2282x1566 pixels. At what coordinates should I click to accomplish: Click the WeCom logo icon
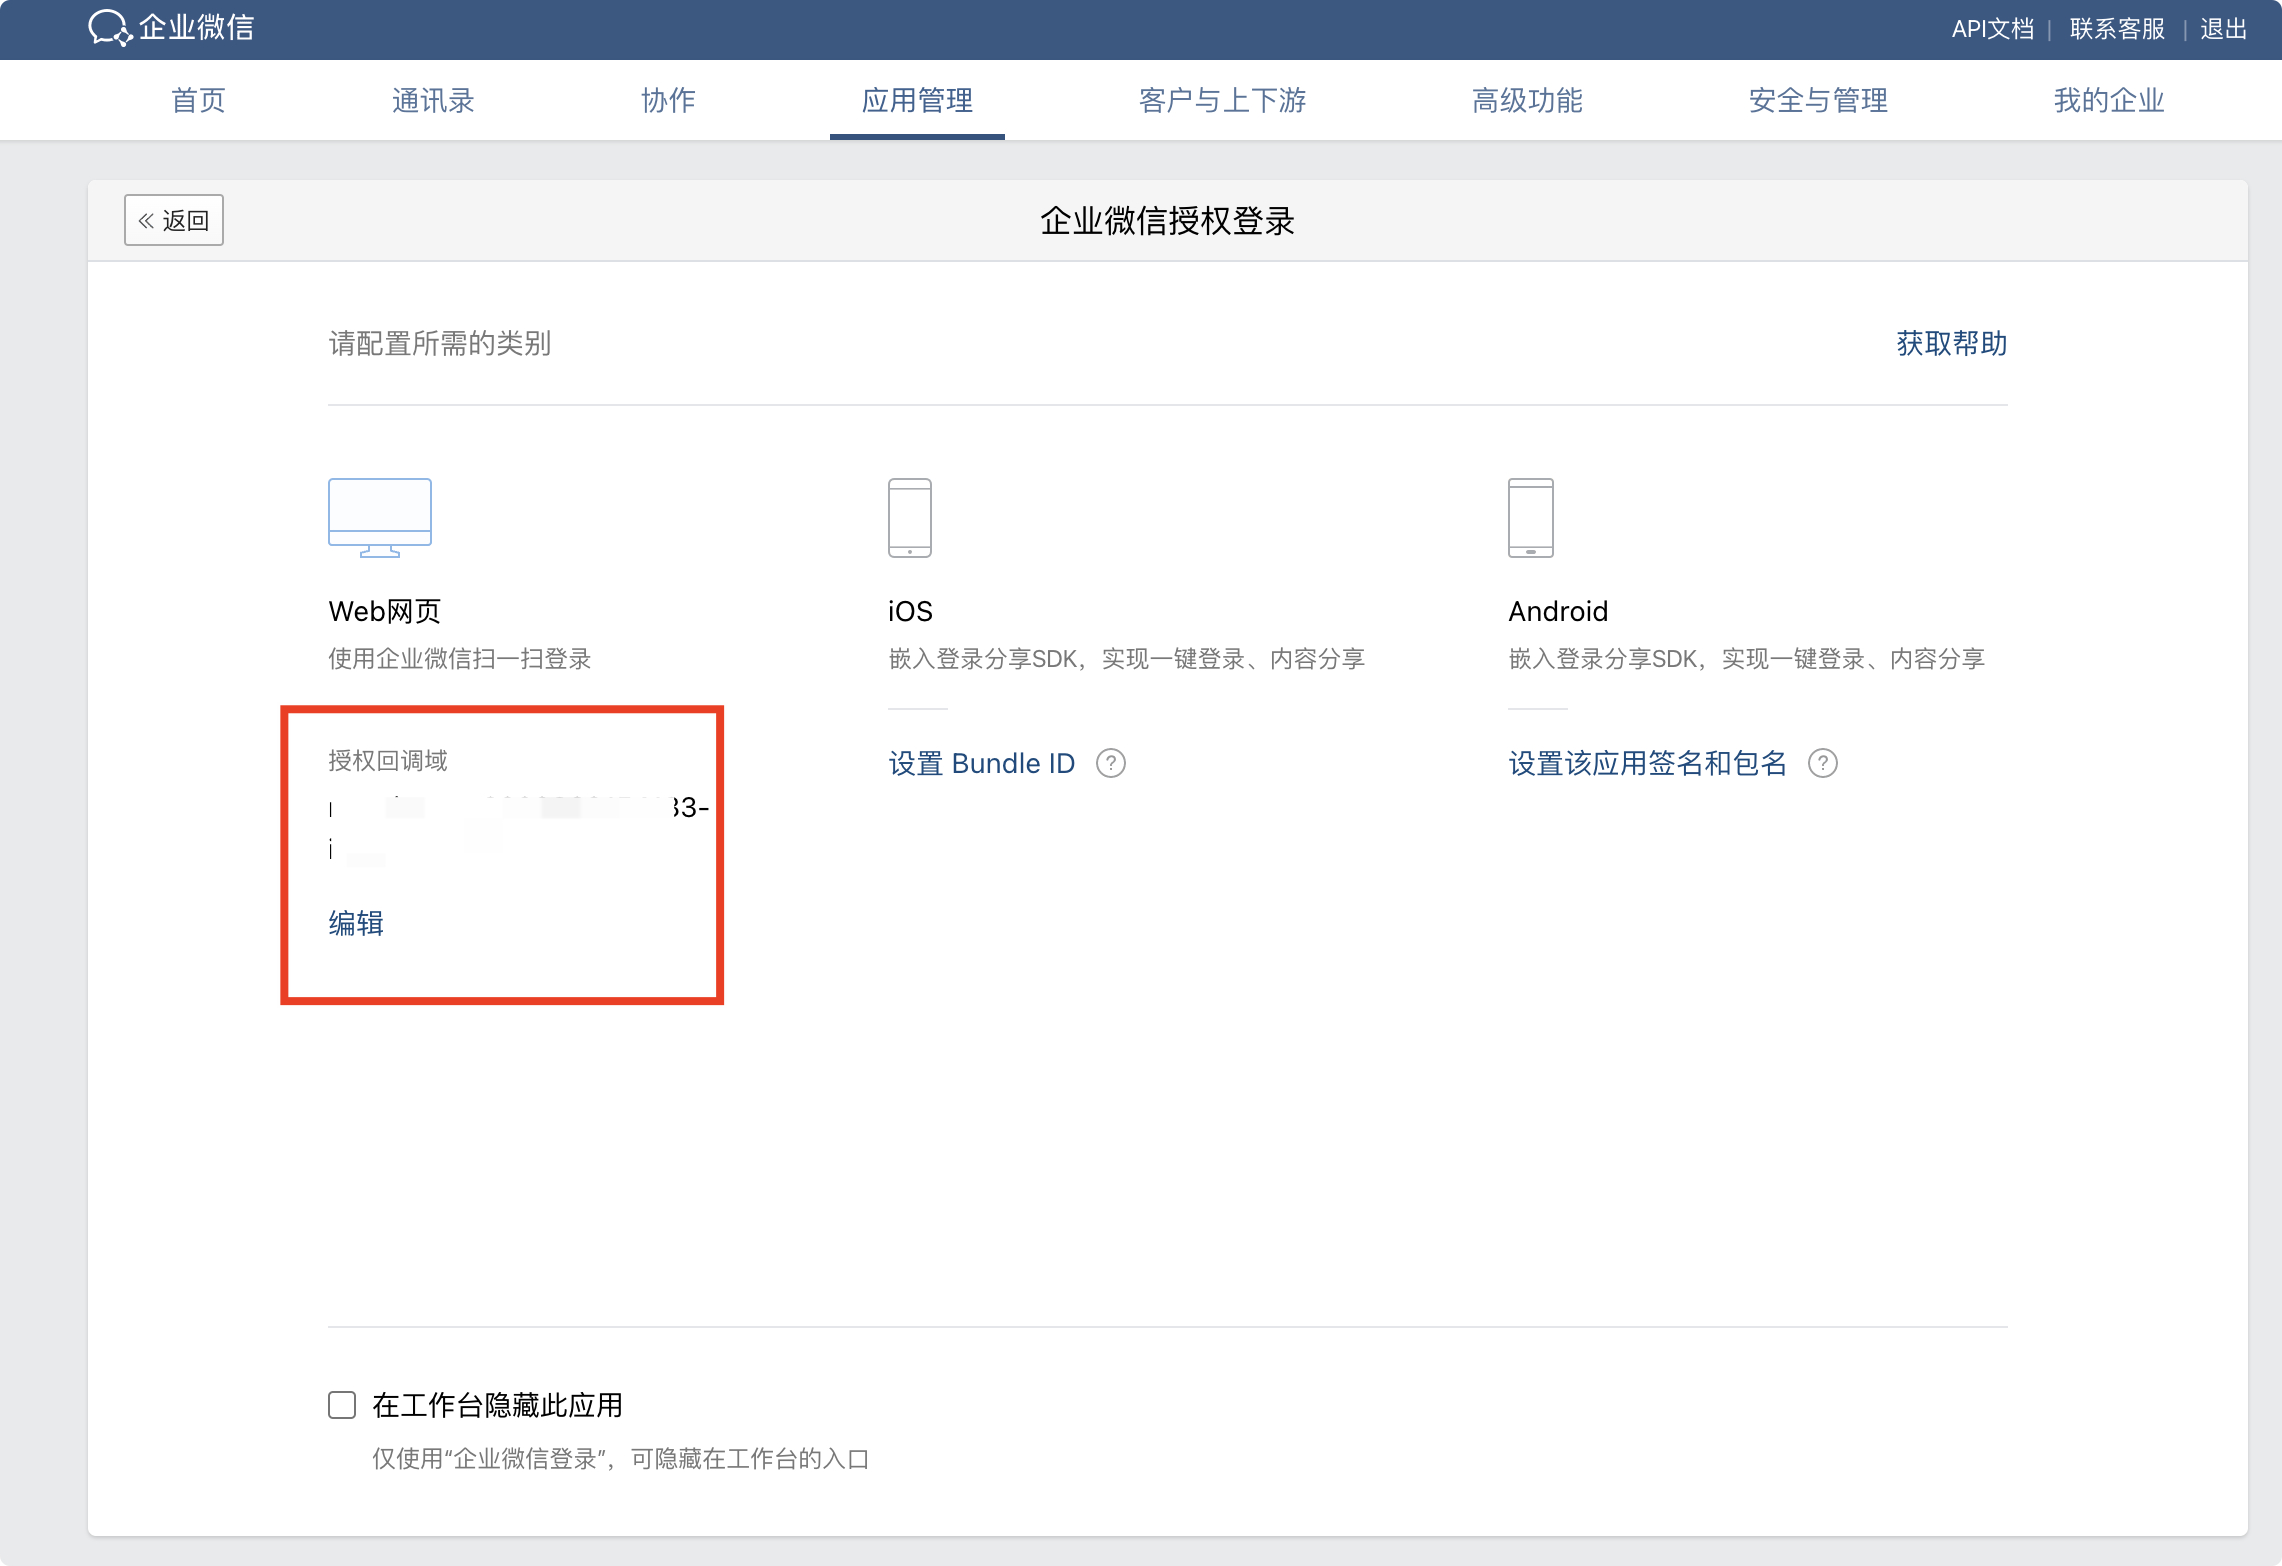coord(110,27)
